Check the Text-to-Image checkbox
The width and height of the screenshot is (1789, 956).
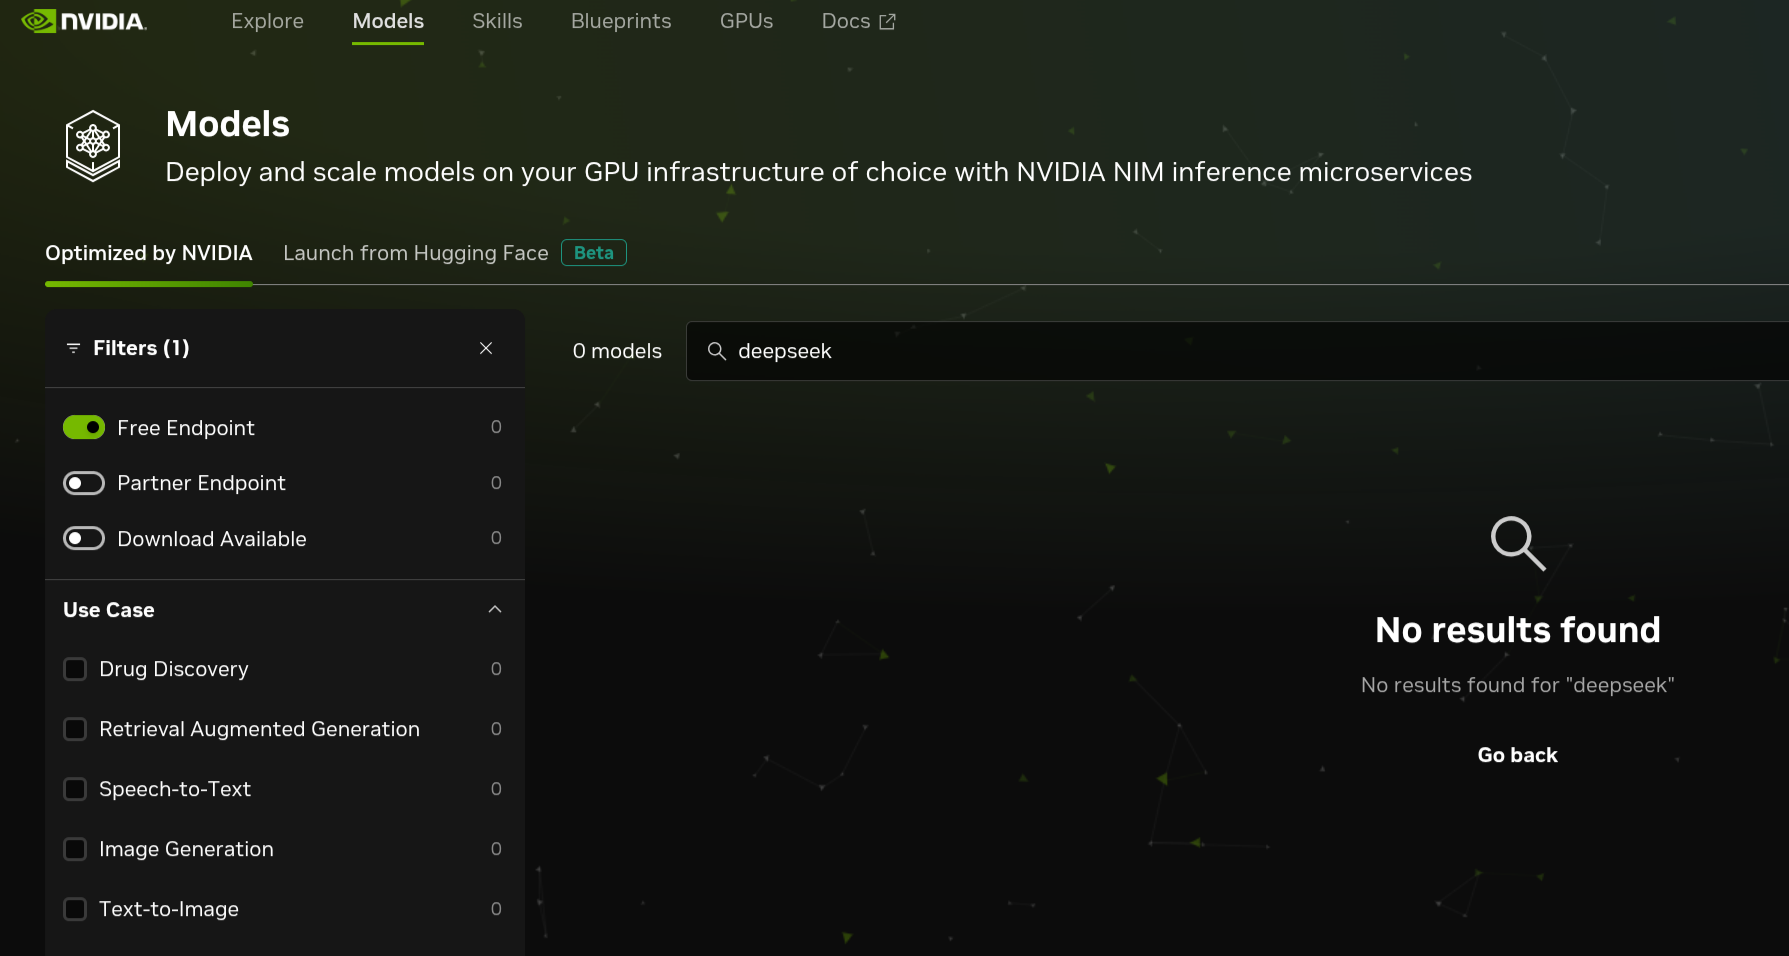click(75, 909)
